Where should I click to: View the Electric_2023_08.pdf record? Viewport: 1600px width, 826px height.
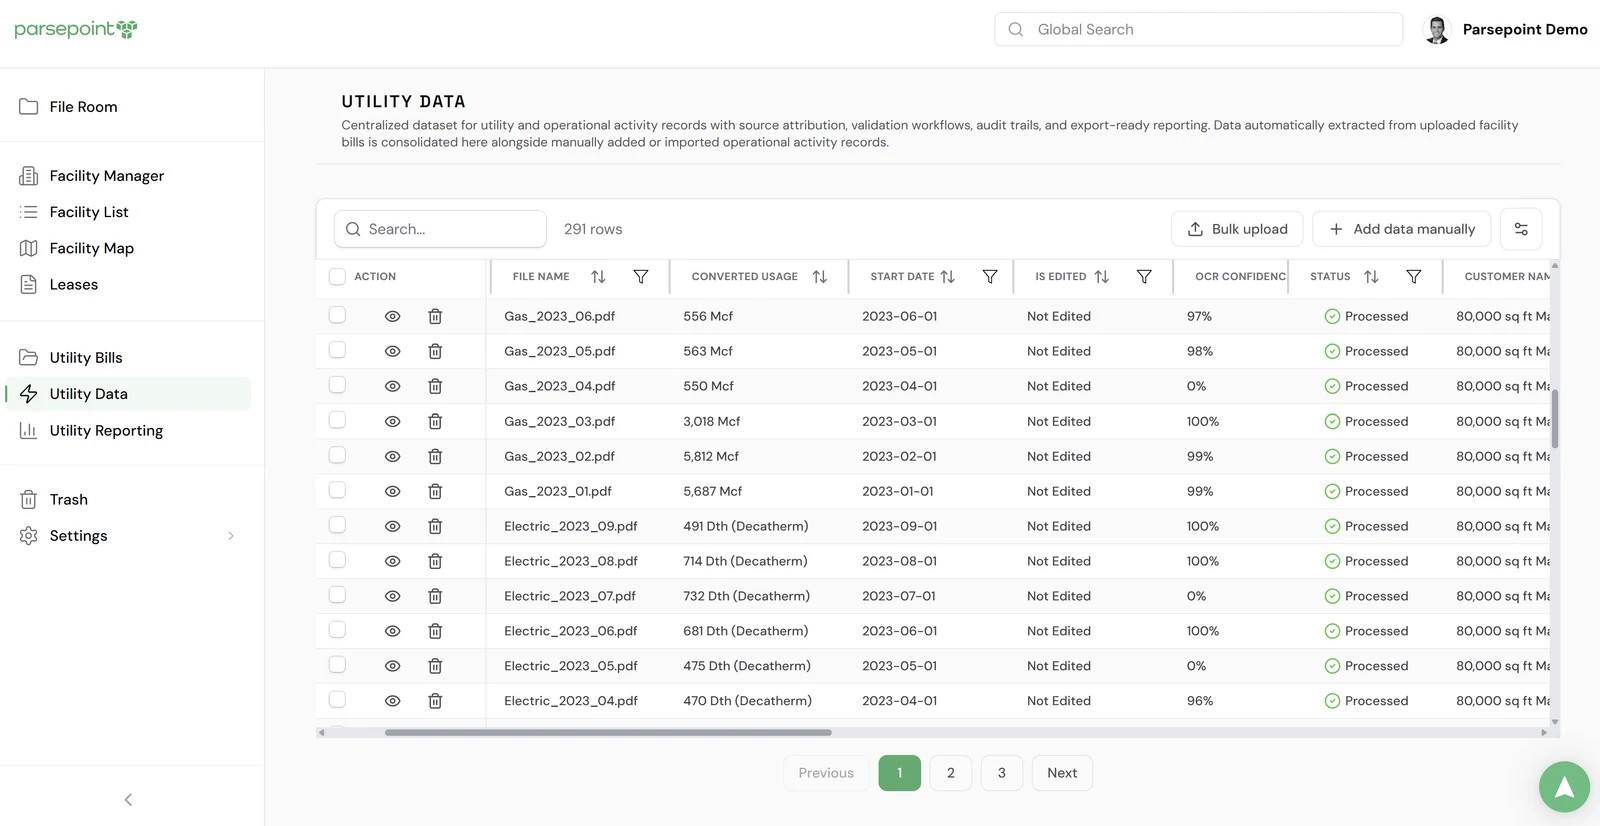392,561
